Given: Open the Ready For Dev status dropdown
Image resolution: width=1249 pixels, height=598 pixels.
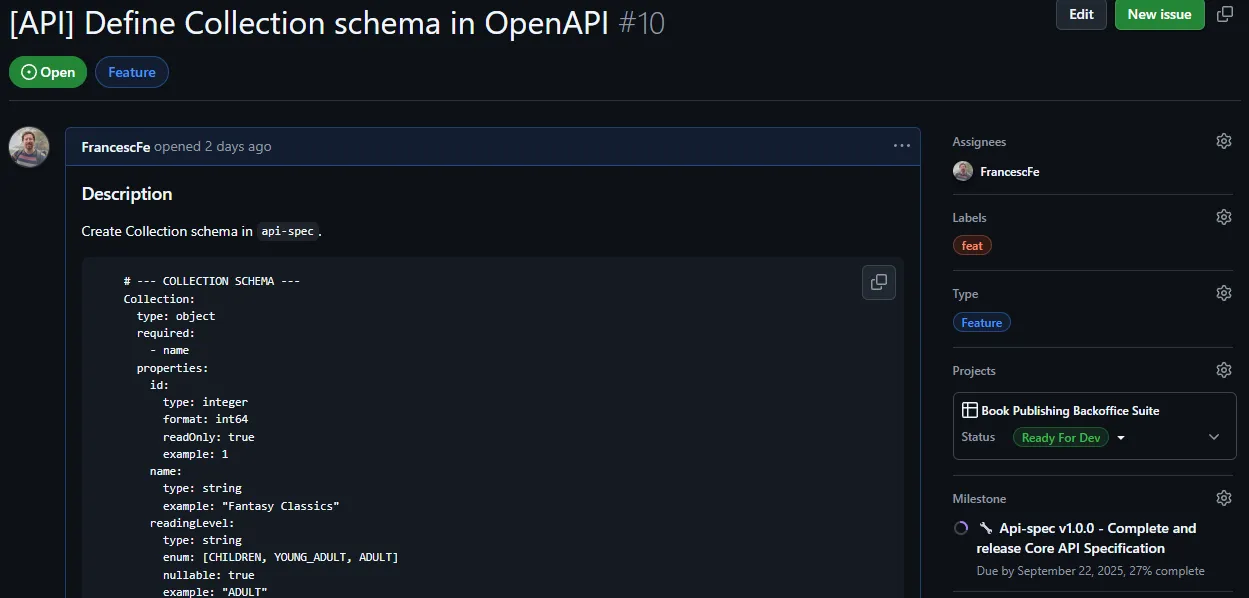Looking at the screenshot, I should [1121, 438].
